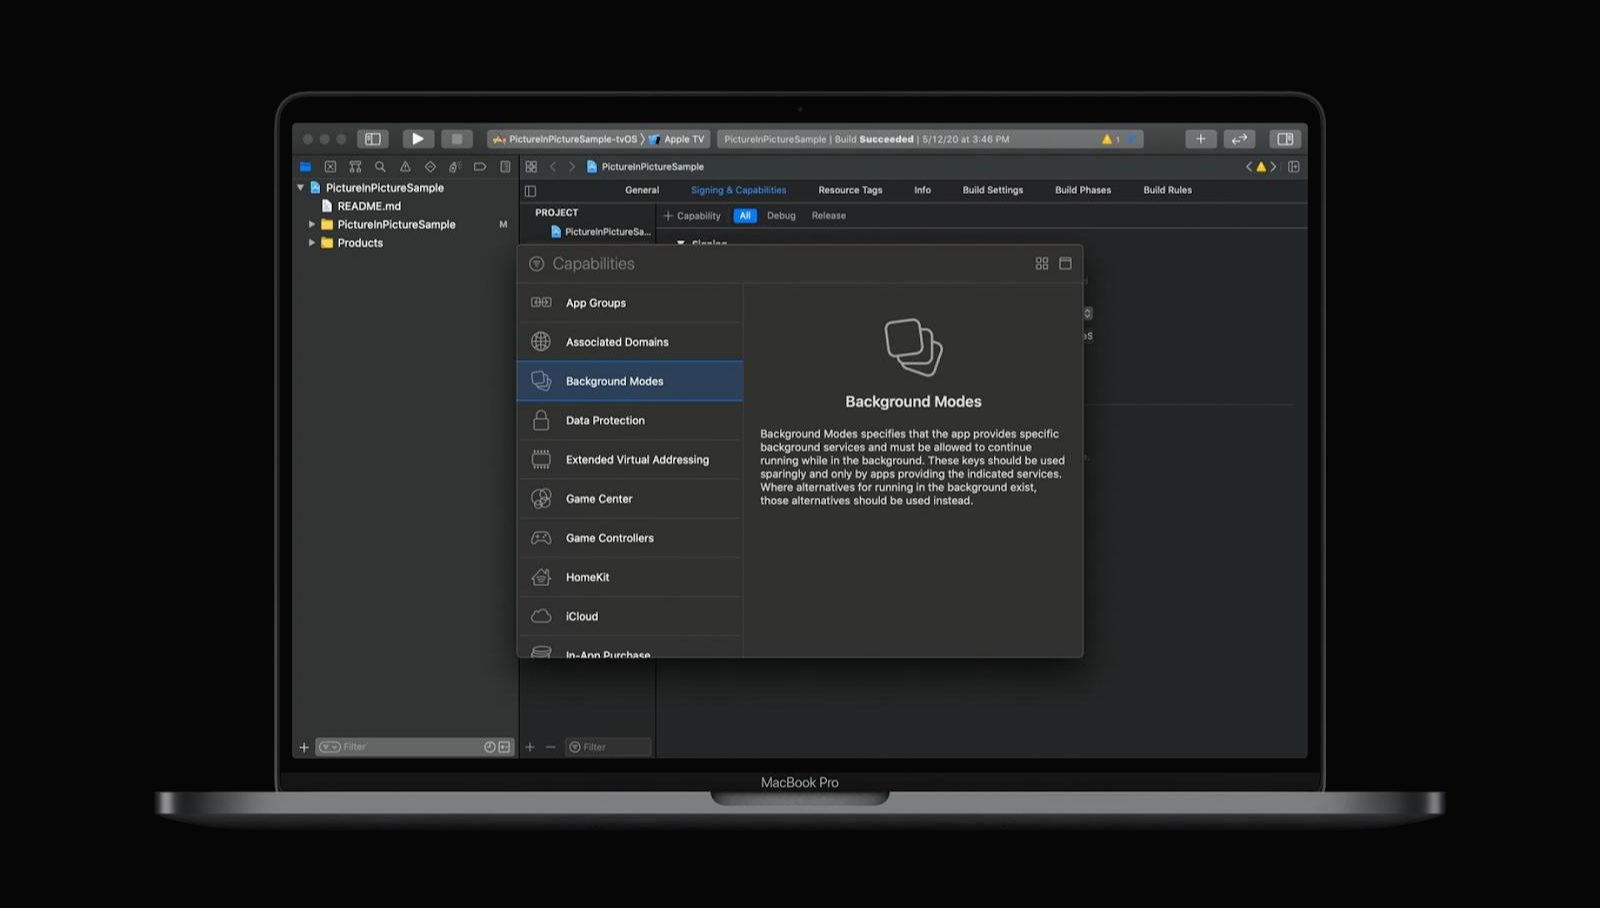Jump to the previous issue
The height and width of the screenshot is (908, 1600).
(1248, 167)
